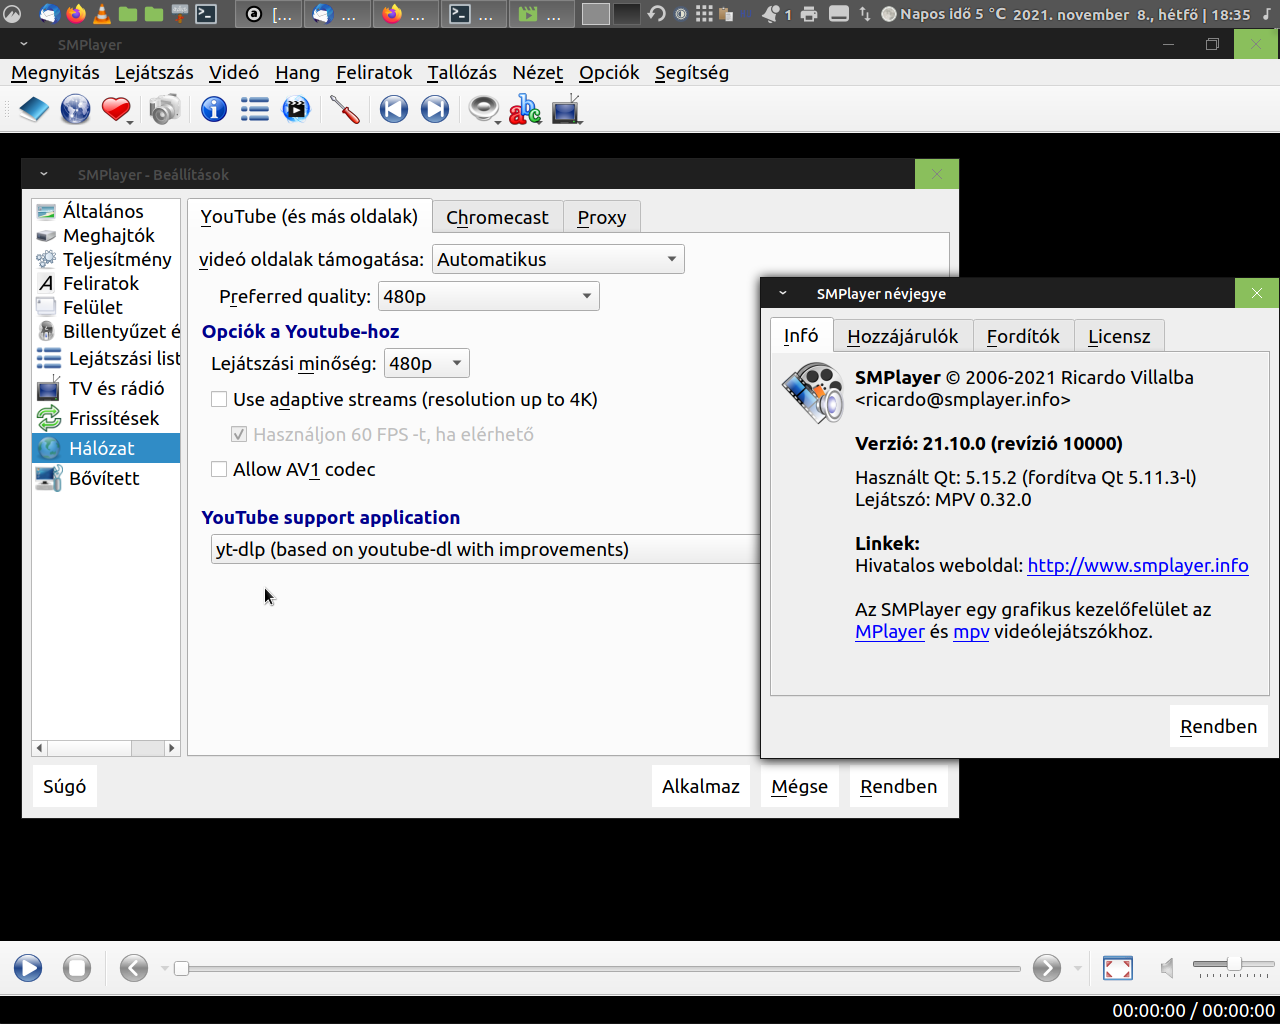
Task: Open Firefox icon in top panel
Action: 76,14
